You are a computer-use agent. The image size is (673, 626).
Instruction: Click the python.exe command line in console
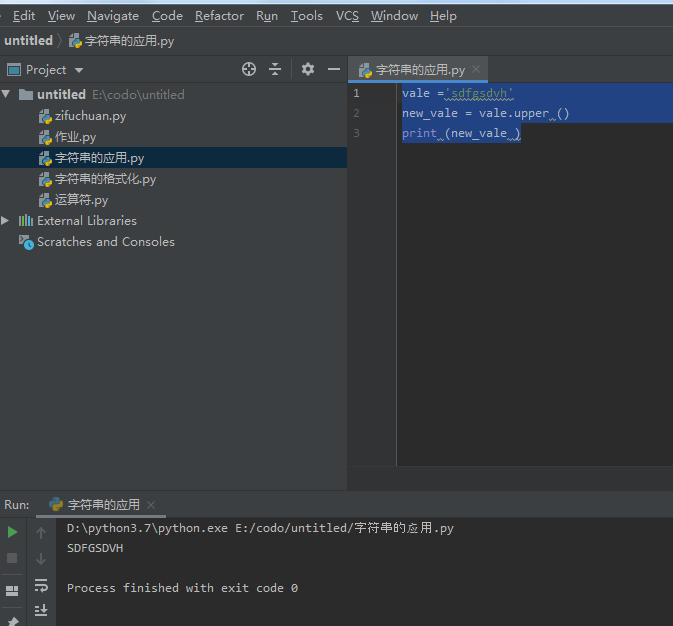(x=260, y=528)
